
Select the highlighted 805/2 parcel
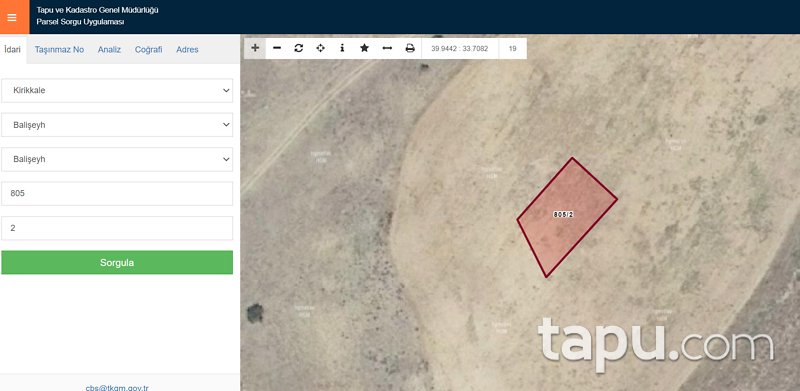point(566,217)
